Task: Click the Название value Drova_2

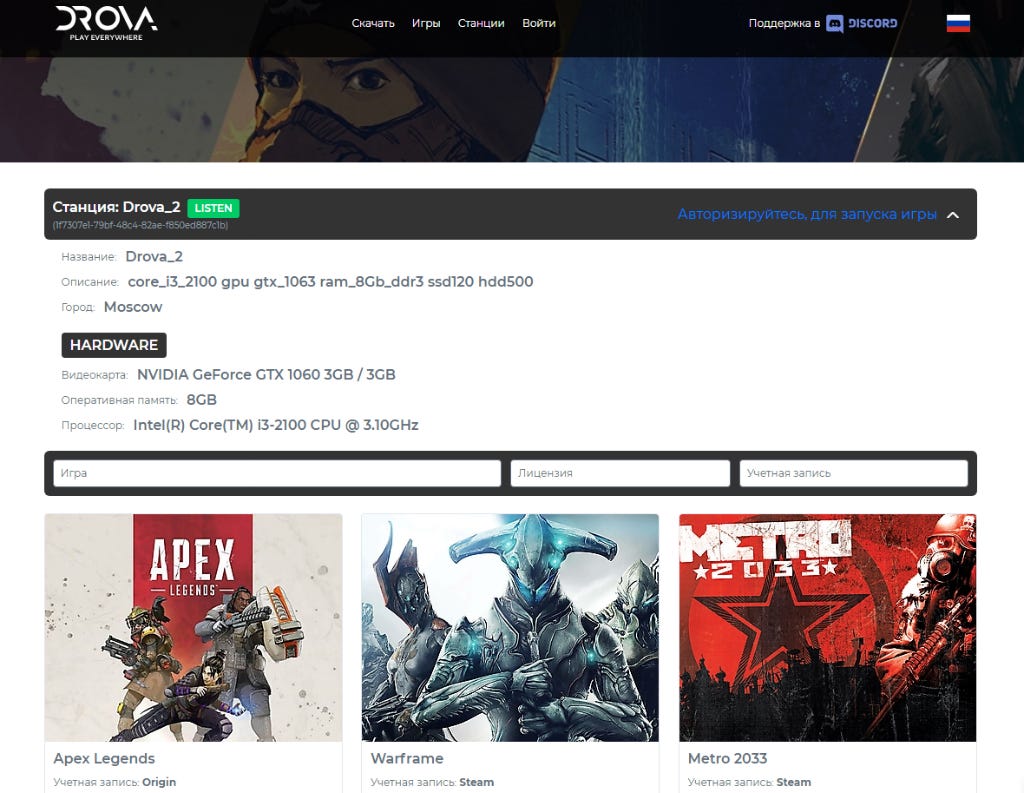Action: (x=154, y=257)
